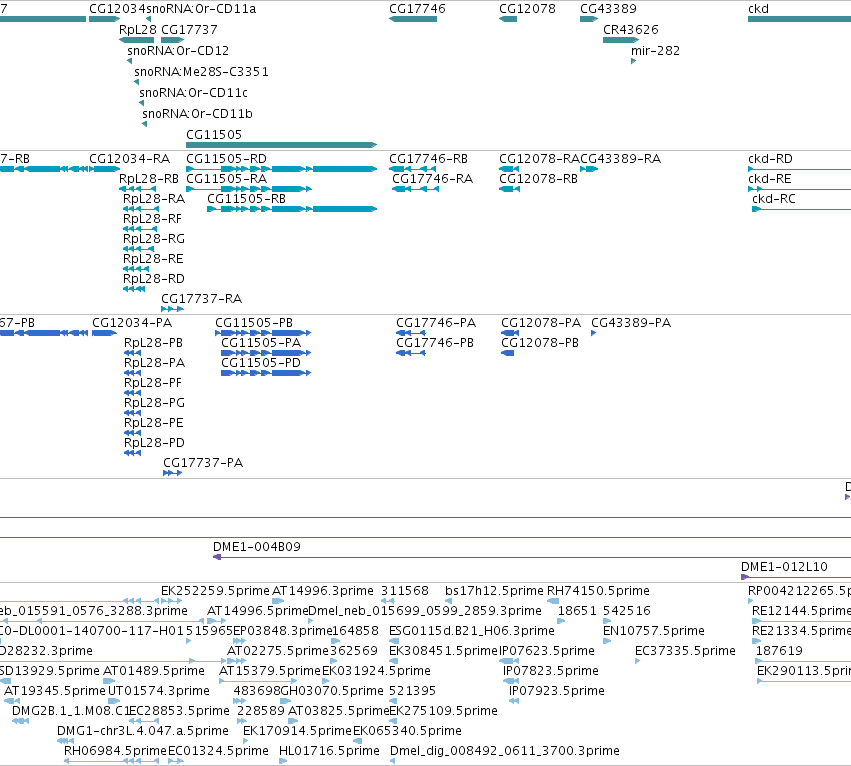Click the CG17737-PA protein label

point(203,463)
